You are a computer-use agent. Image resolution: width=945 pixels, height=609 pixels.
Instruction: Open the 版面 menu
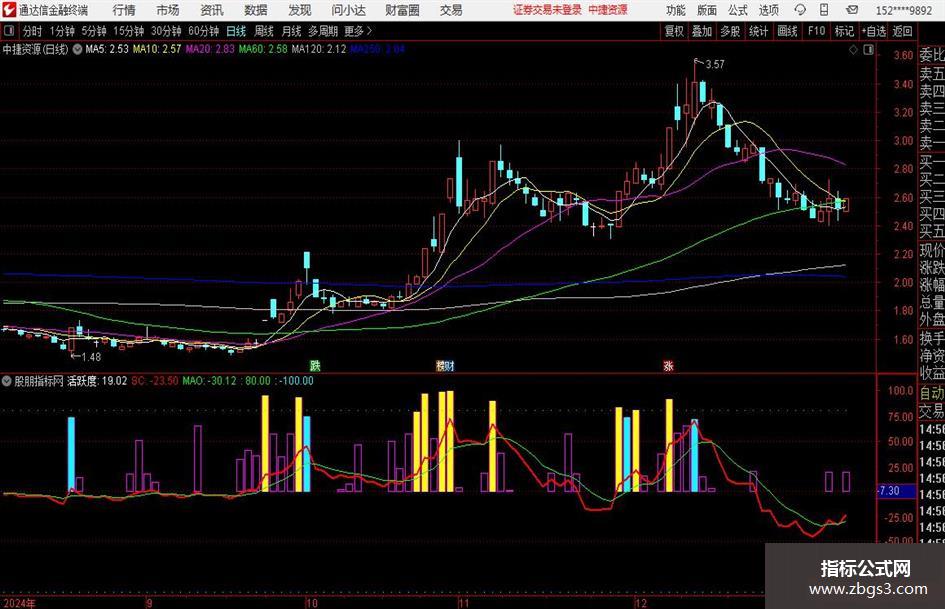click(707, 10)
